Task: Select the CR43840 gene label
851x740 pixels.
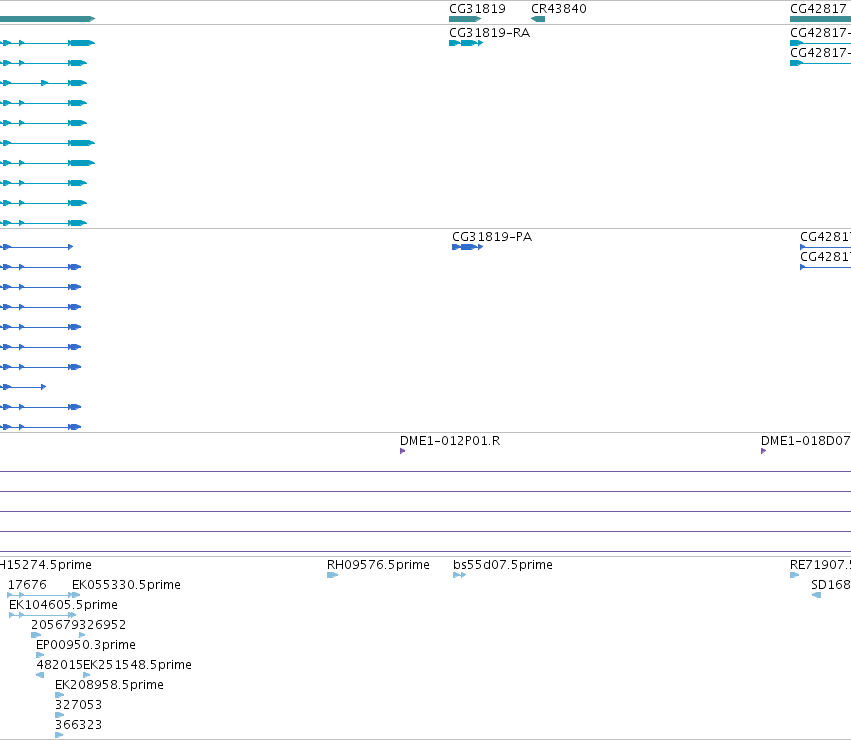Action: tap(558, 9)
